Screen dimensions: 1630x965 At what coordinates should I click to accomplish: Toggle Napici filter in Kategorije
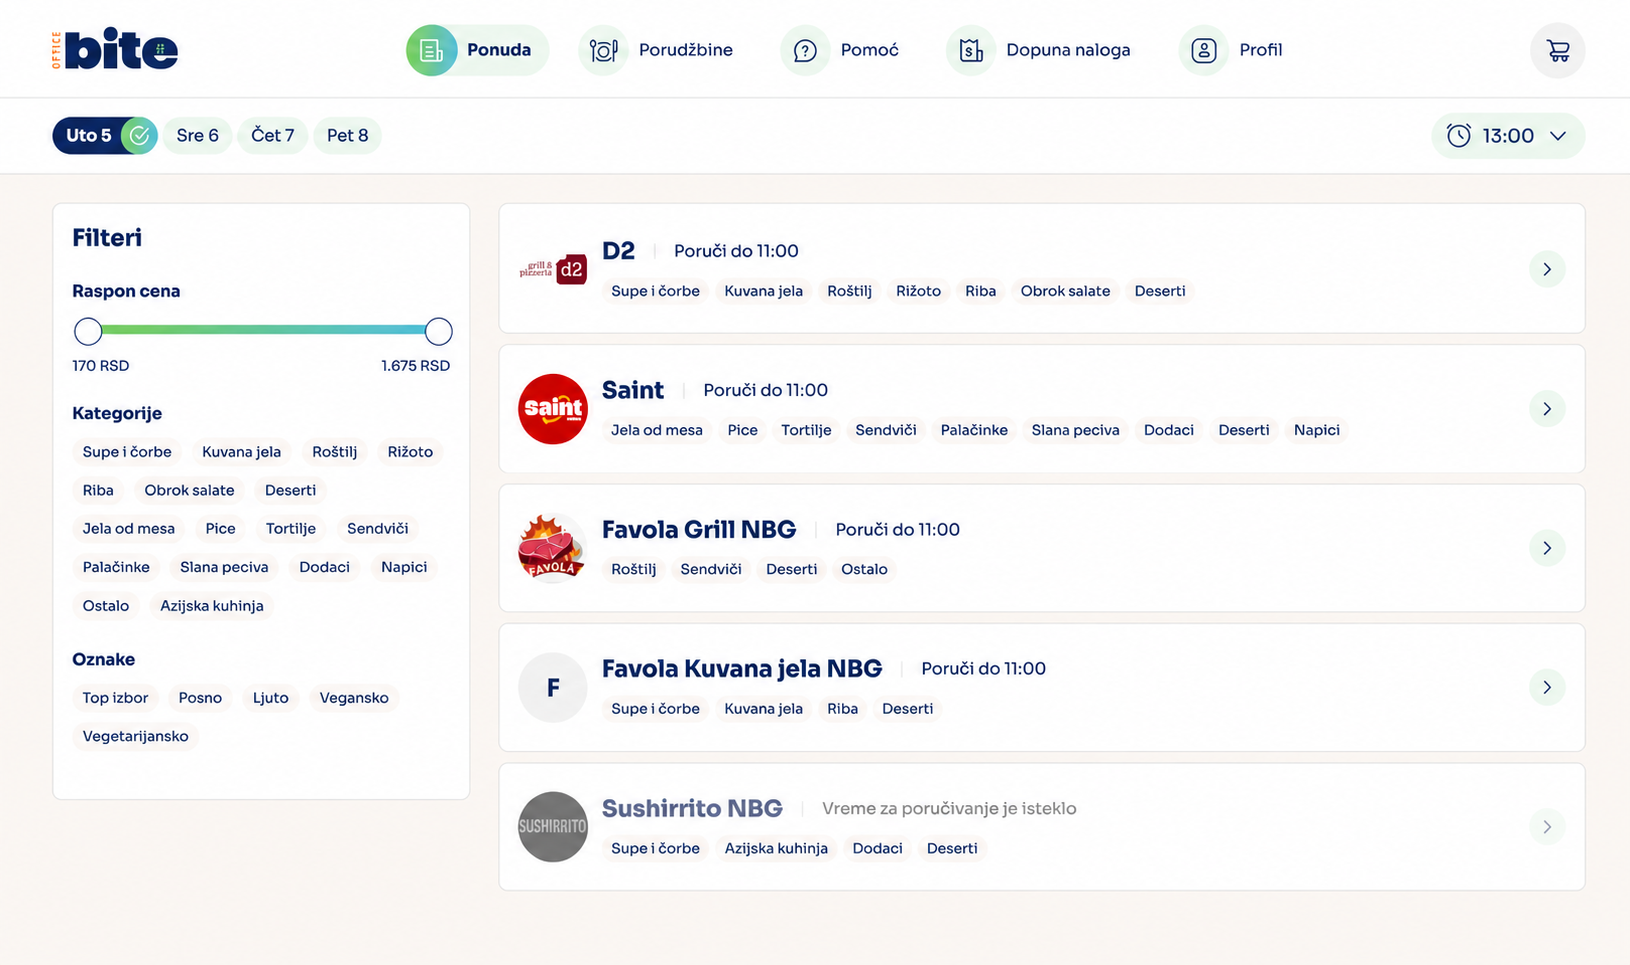(404, 567)
